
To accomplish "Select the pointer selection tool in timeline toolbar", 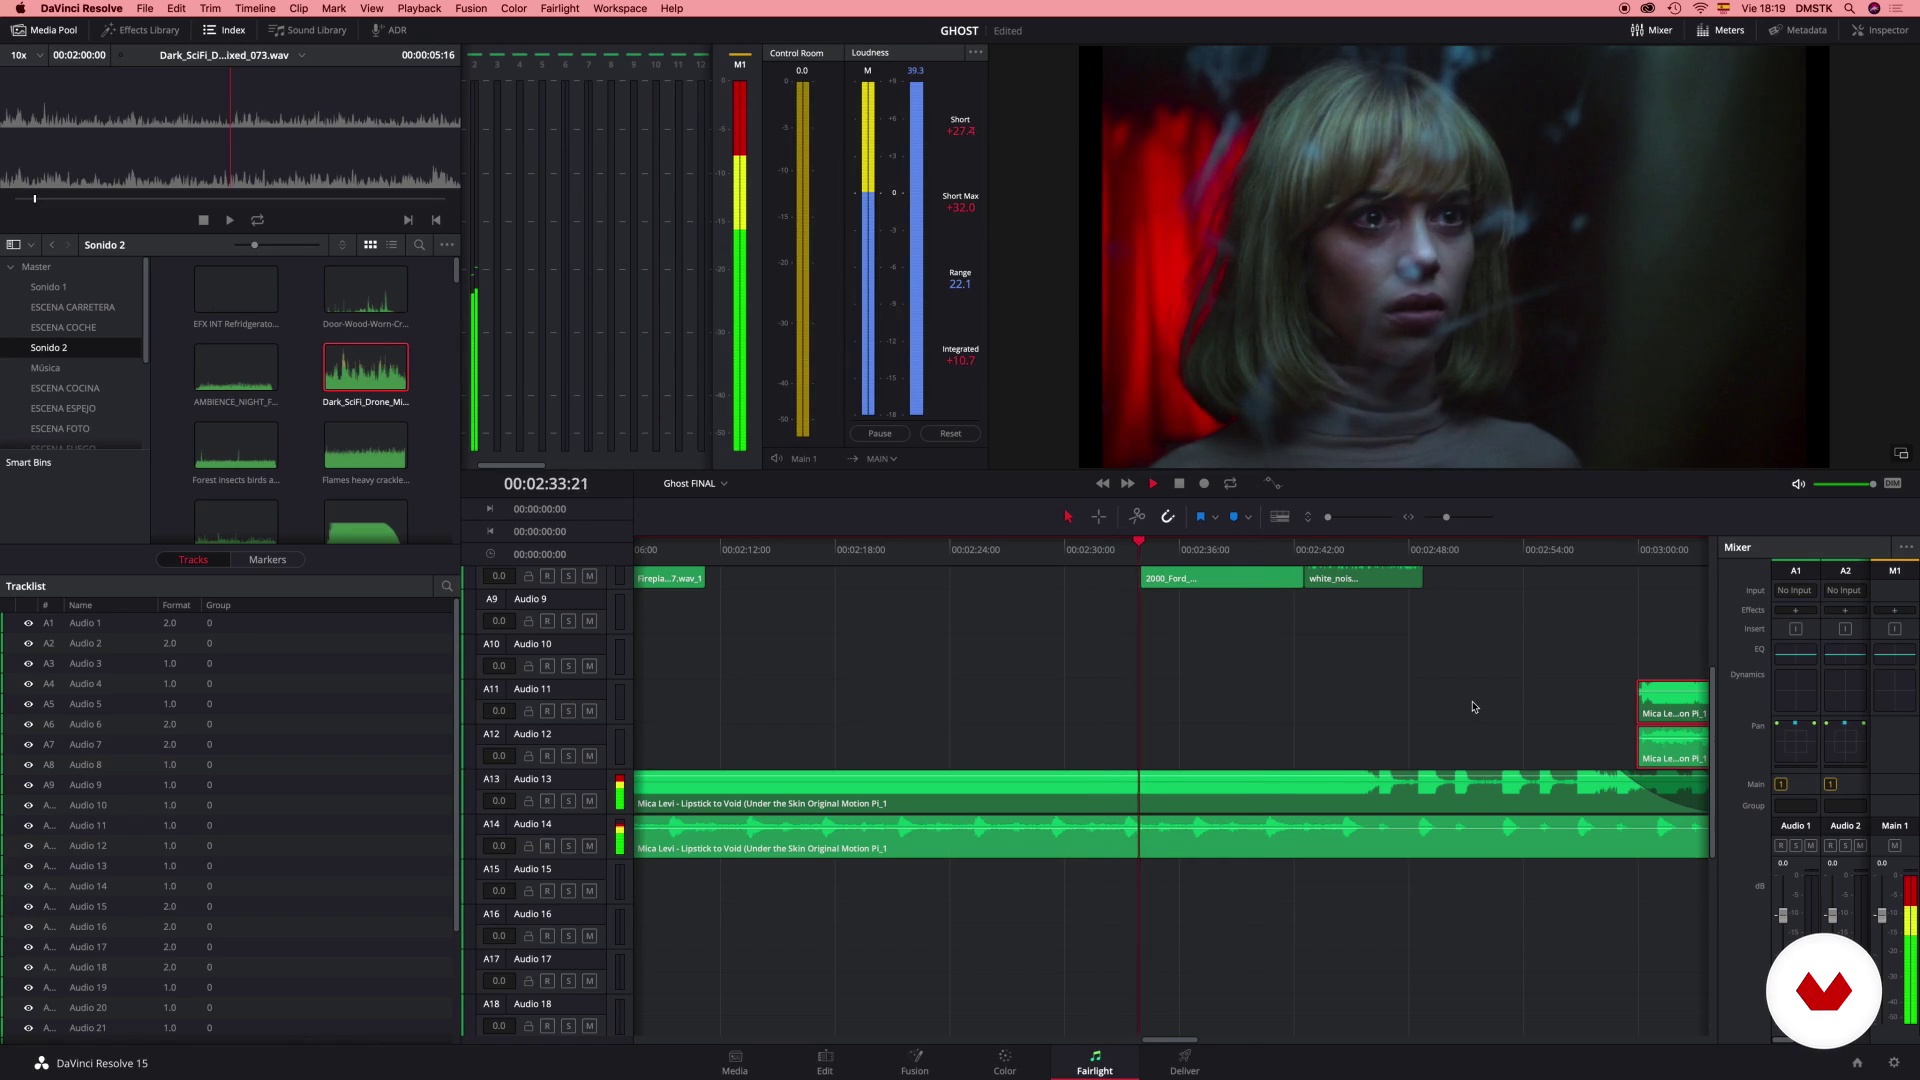I will 1068,517.
